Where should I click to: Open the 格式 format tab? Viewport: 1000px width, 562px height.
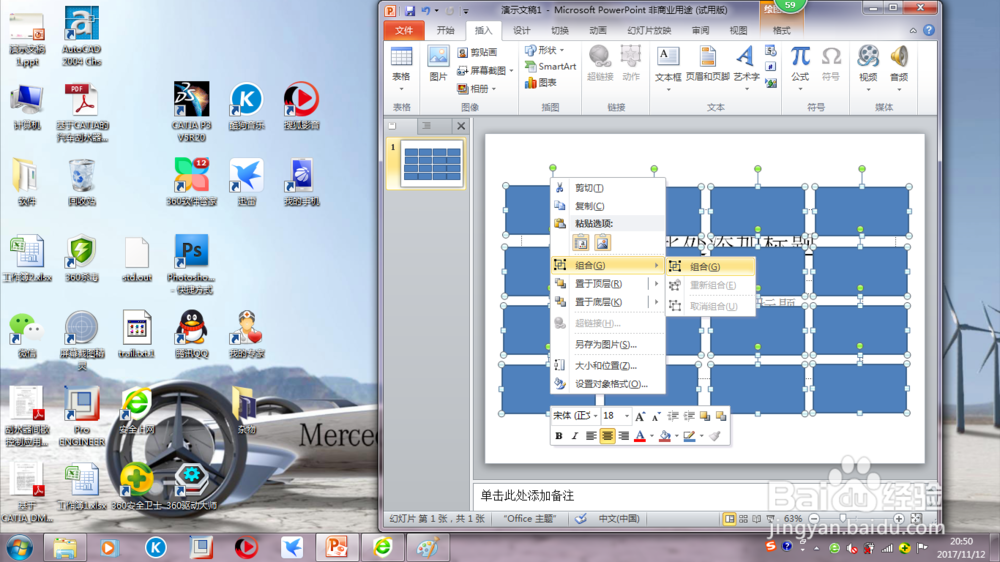point(781,31)
